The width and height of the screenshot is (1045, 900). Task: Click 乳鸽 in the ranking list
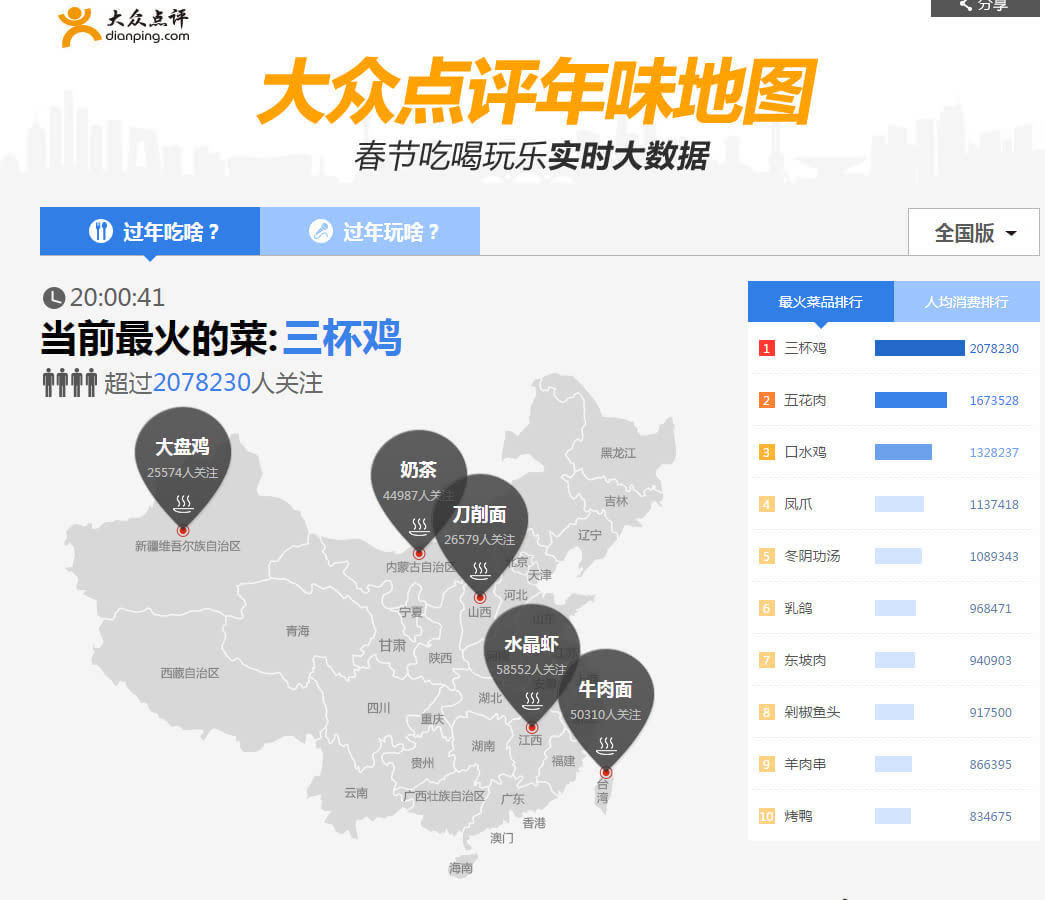(x=798, y=608)
